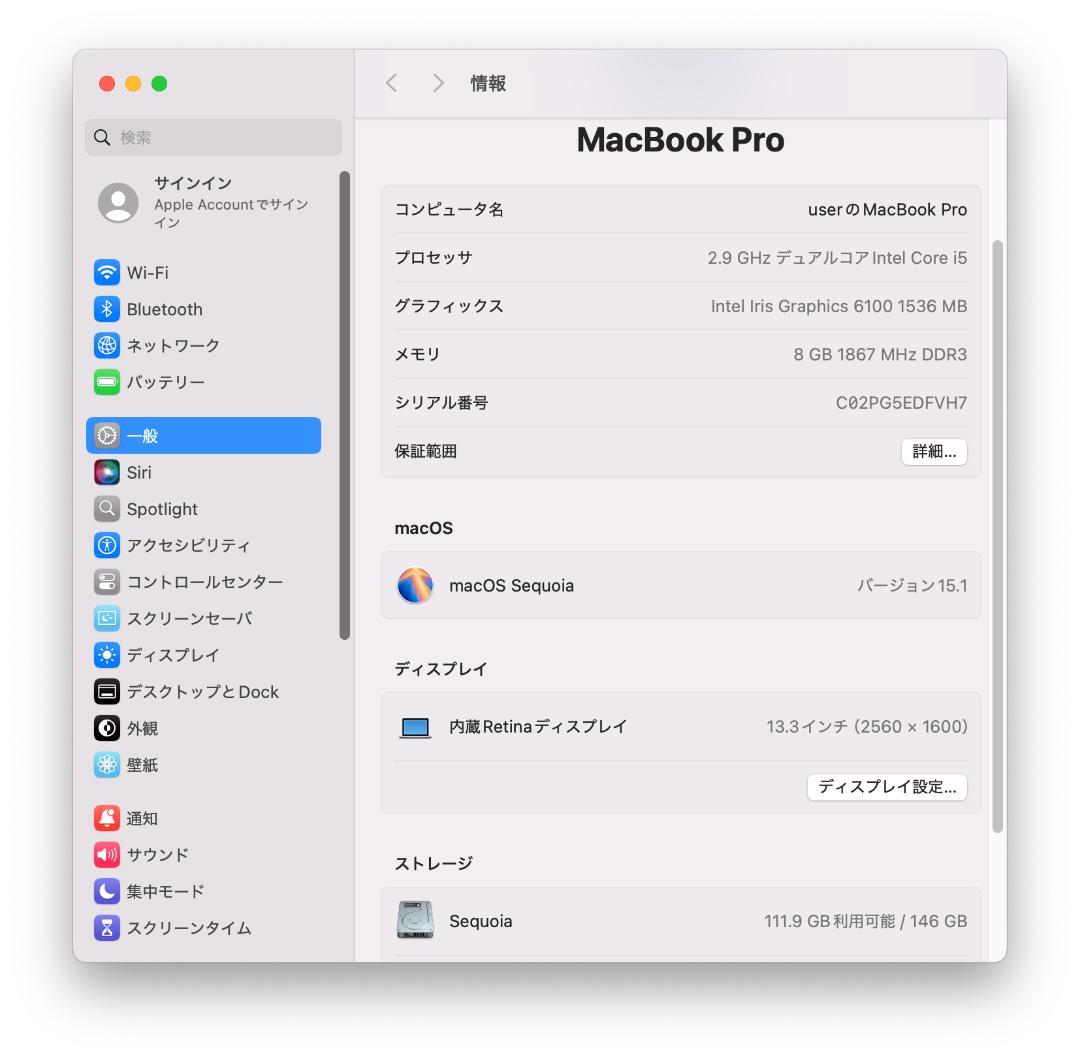This screenshot has width=1080, height=1059.
Task: Go forward with the right chevron
Action: 438,83
